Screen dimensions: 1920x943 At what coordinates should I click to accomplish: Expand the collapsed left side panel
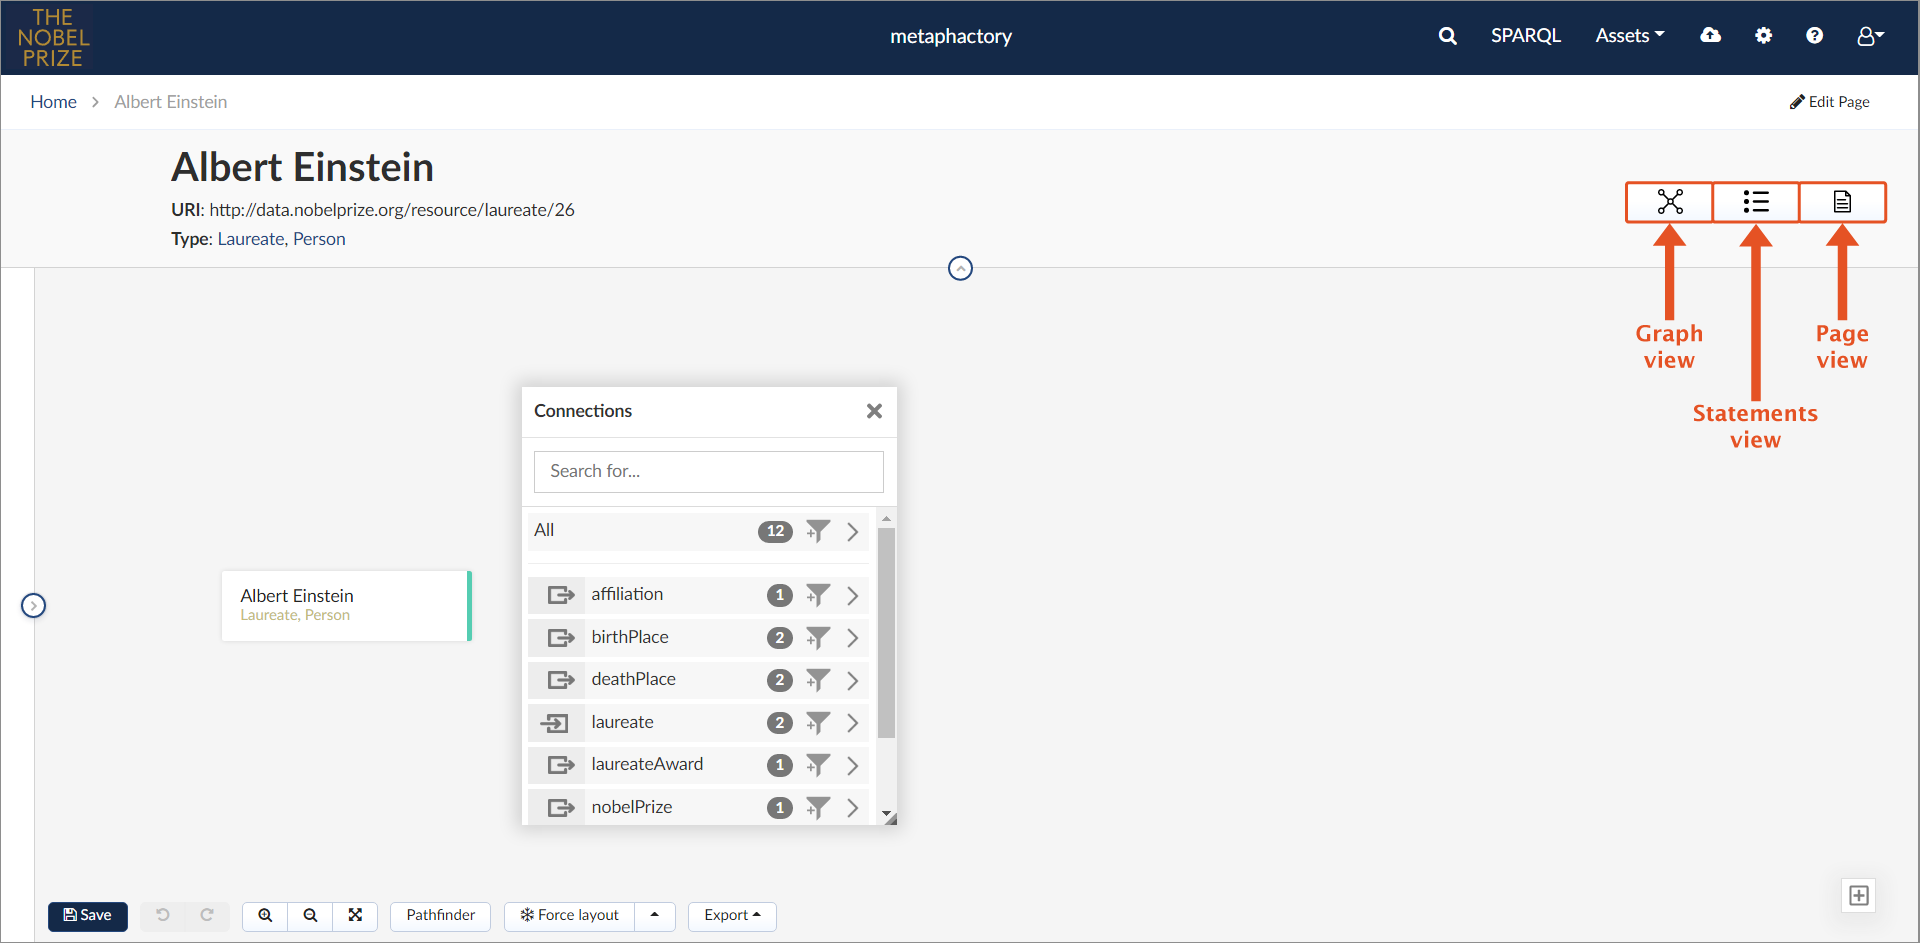[x=33, y=605]
